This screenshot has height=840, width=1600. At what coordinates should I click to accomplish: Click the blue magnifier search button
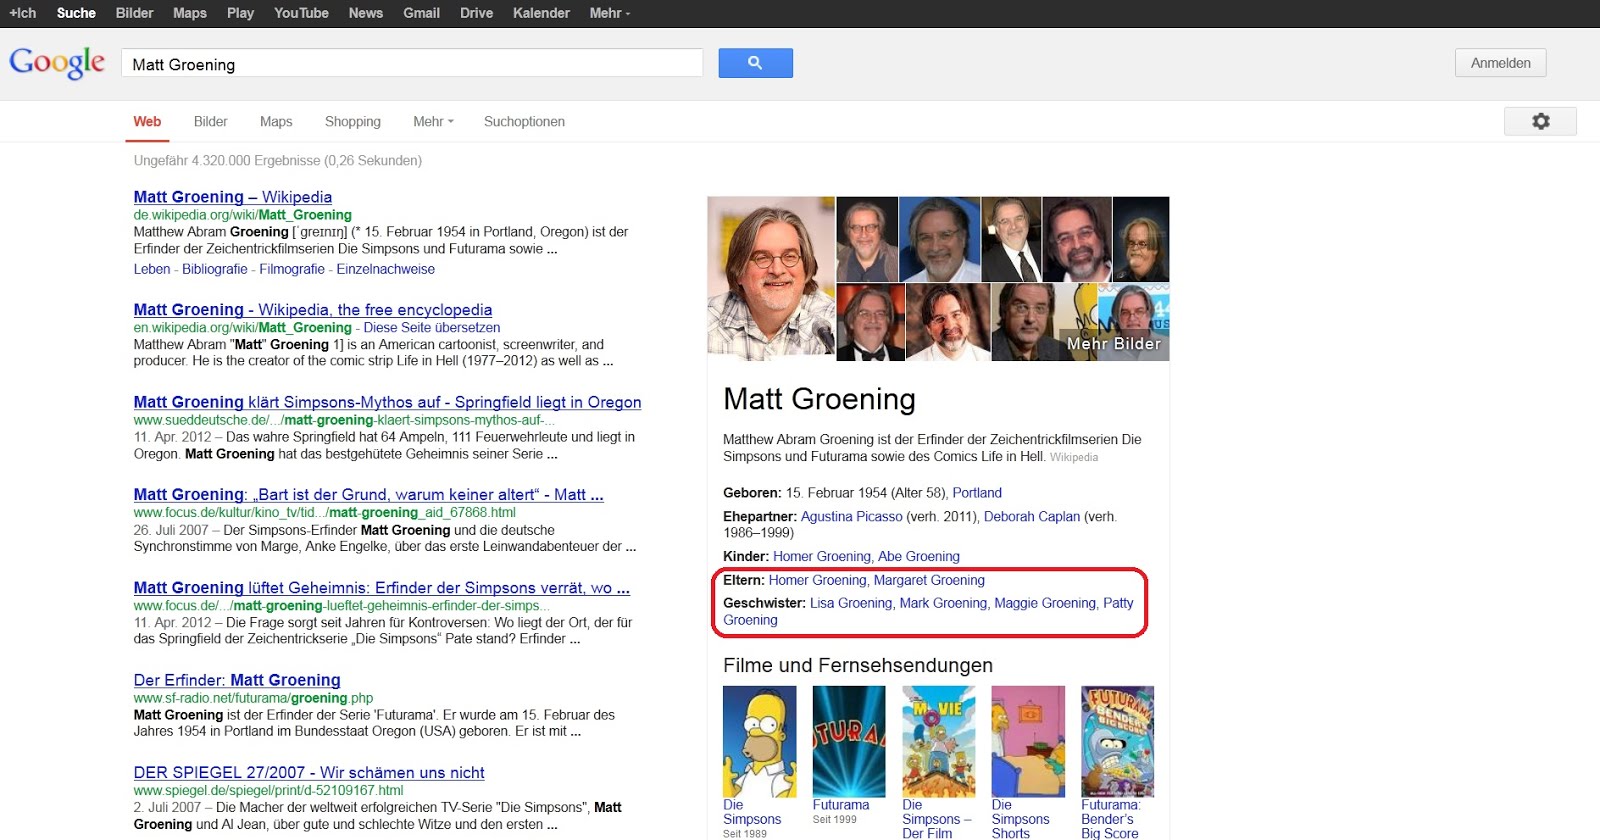click(x=755, y=63)
